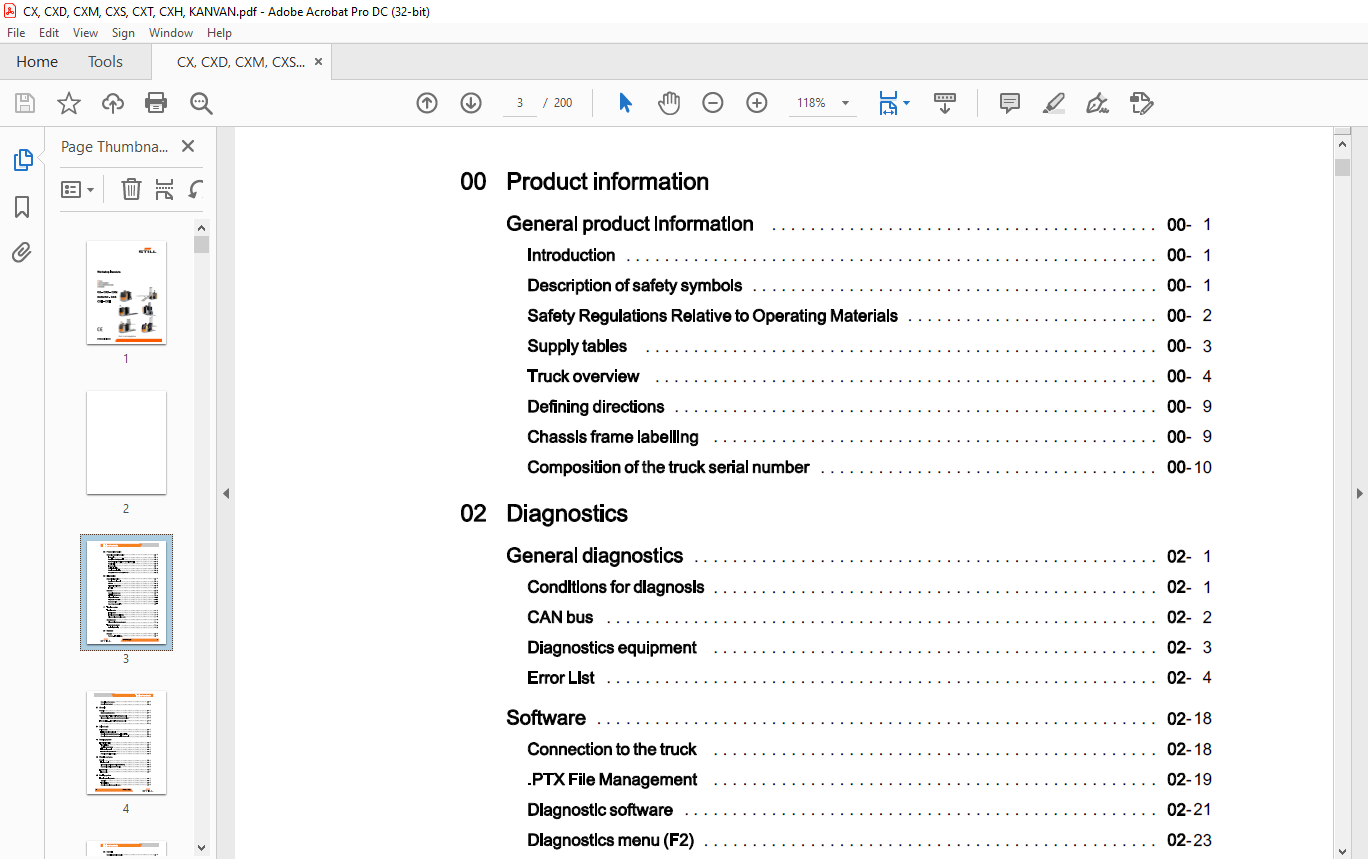
Task: Open Page Thumbnails sidebar icon
Action: 22,159
